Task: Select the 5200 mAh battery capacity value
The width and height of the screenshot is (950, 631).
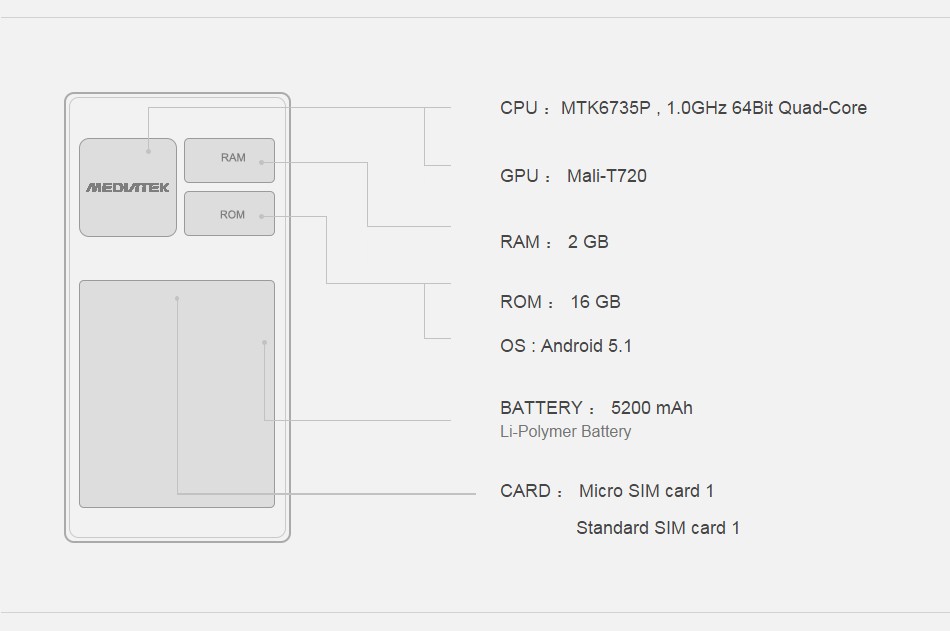Action: 651,408
